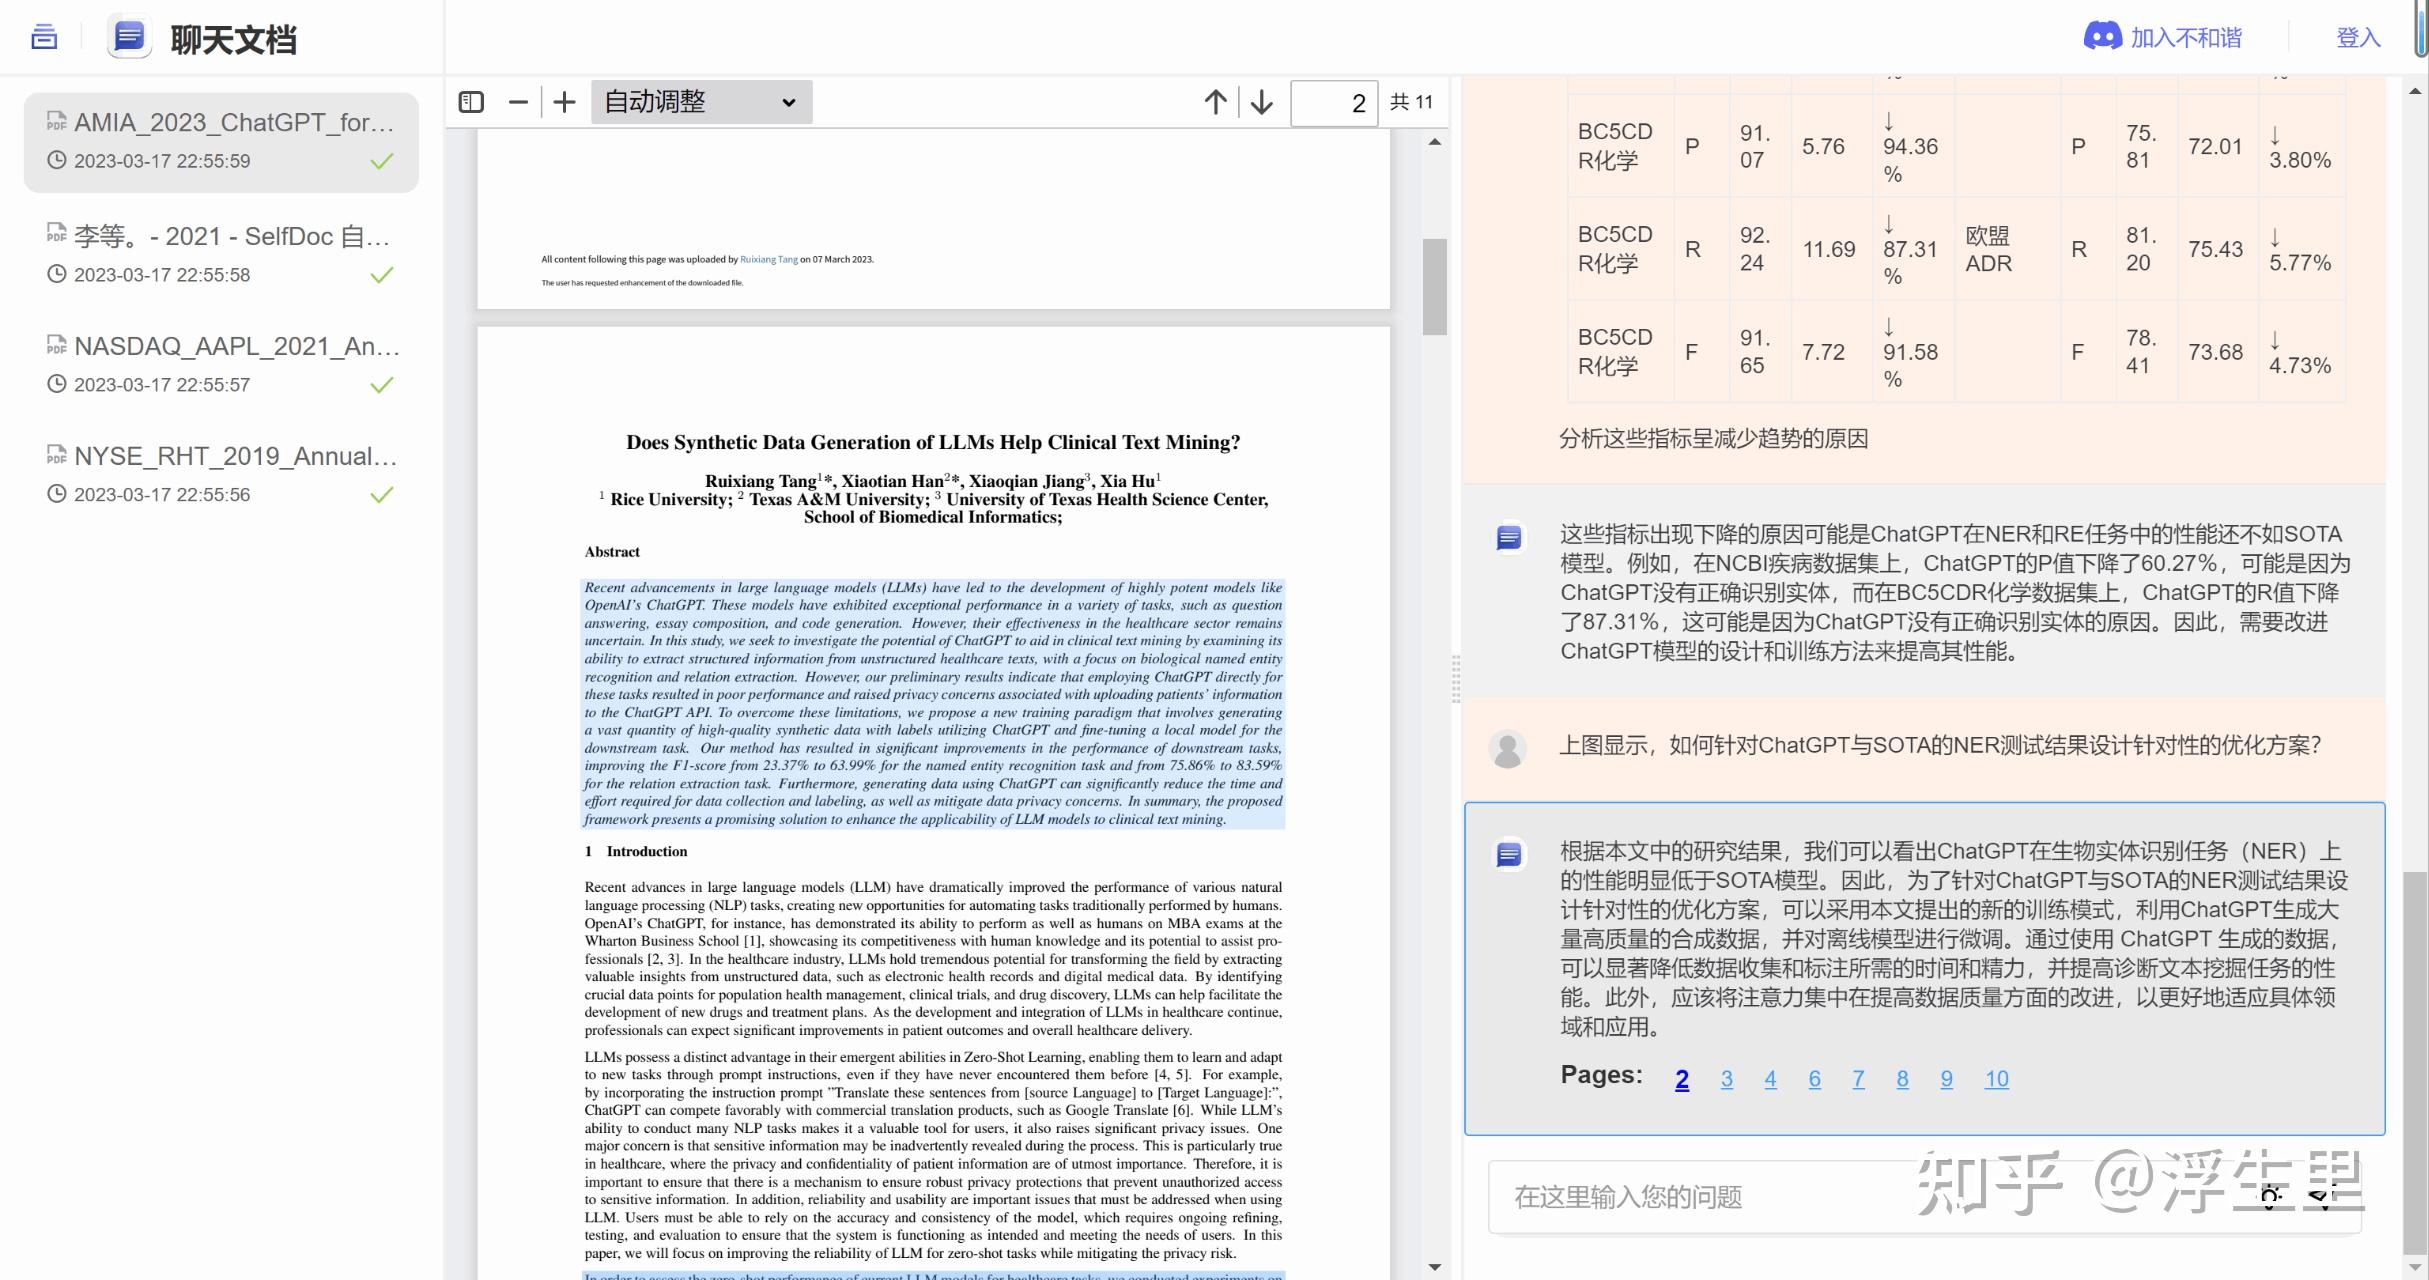Click the 加入不和谐 link

(x=2185, y=38)
